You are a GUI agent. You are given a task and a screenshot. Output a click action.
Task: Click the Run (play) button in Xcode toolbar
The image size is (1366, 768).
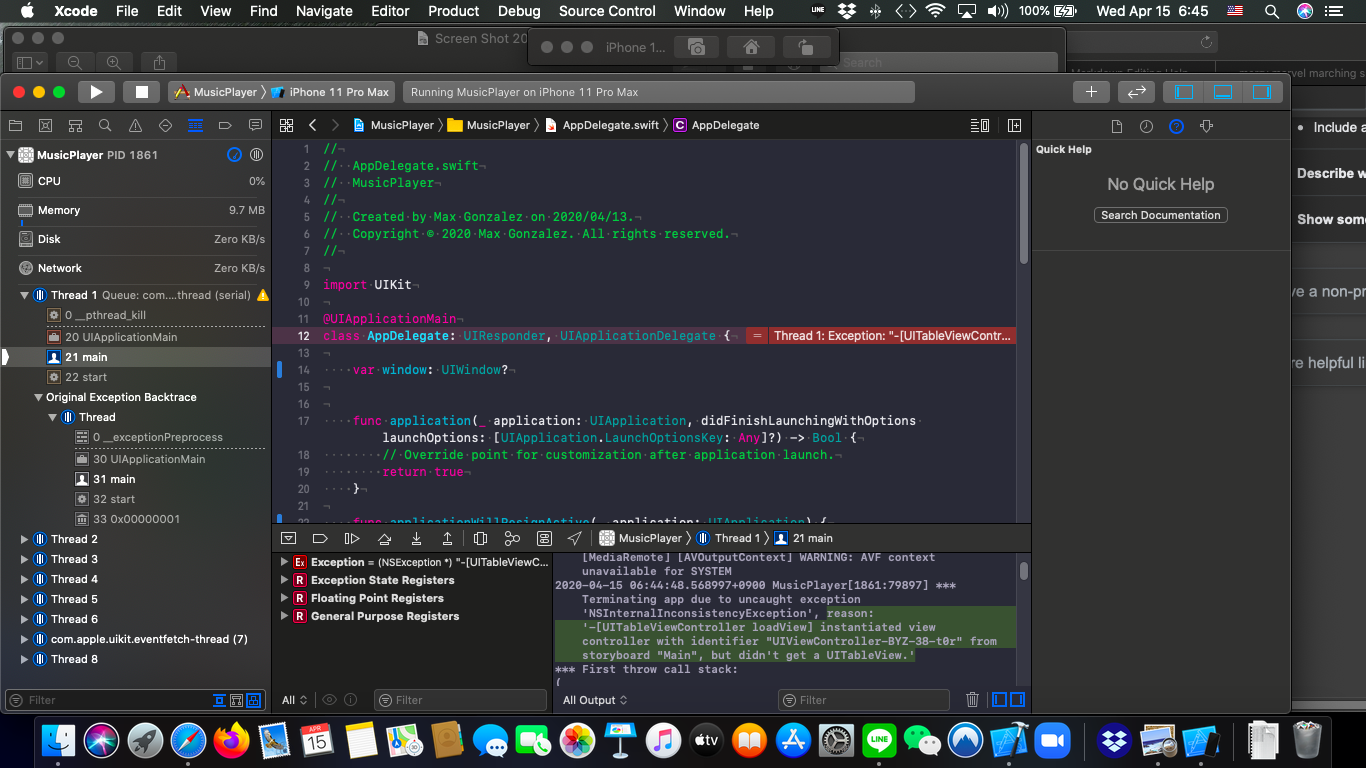(96, 92)
